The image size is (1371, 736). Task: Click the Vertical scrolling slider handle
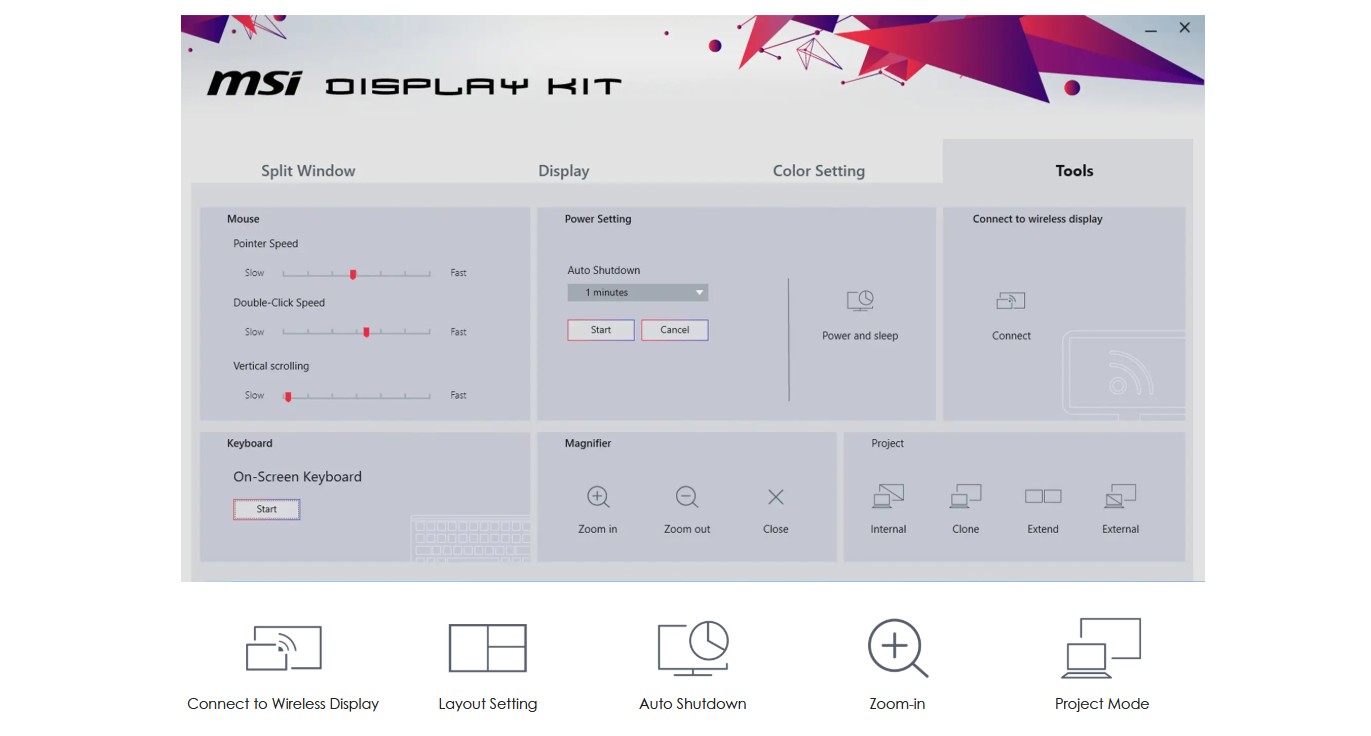coord(288,396)
